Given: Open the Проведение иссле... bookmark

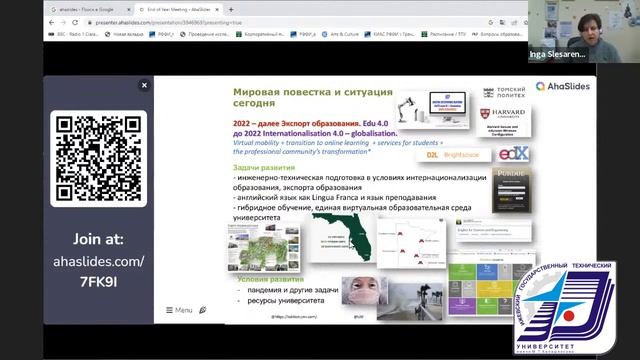Looking at the screenshot, I should tap(205, 34).
